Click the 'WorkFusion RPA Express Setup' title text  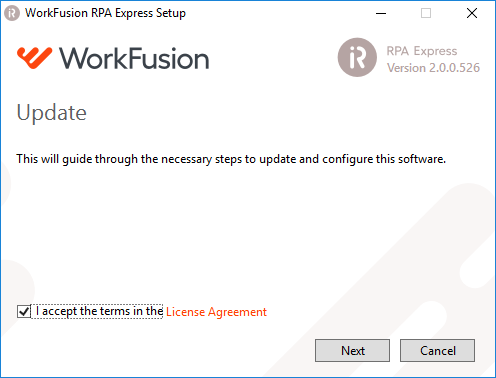tap(105, 13)
